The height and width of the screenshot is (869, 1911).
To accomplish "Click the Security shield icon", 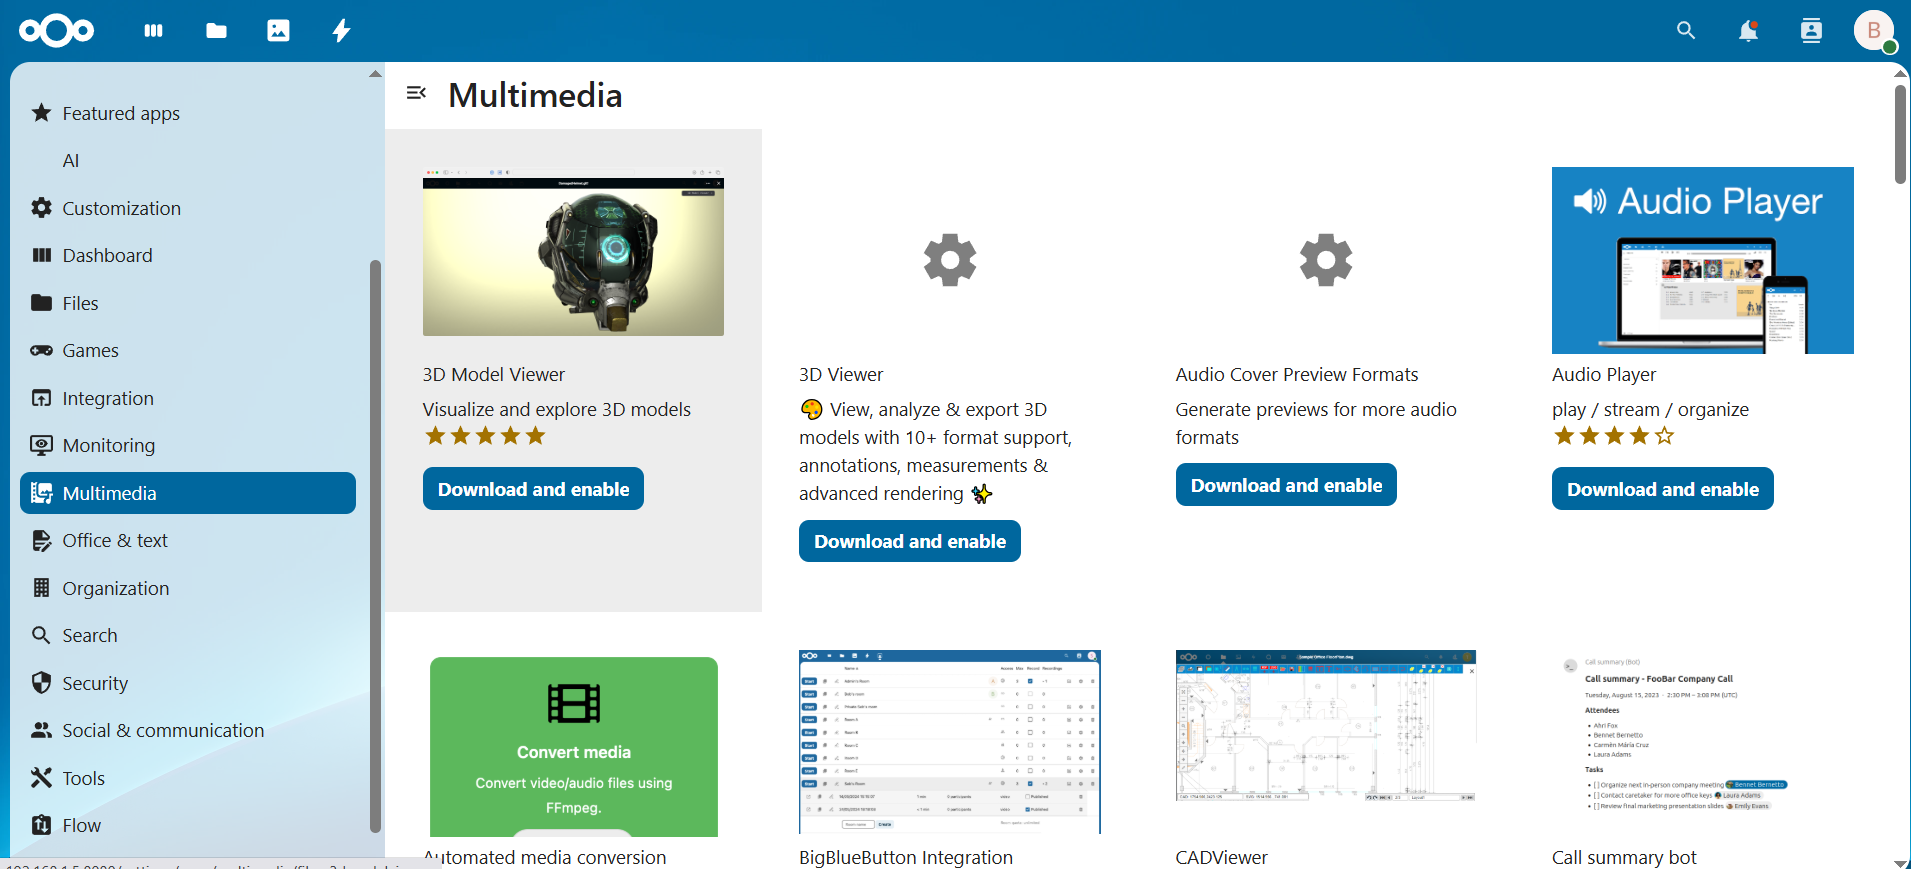I will [41, 683].
